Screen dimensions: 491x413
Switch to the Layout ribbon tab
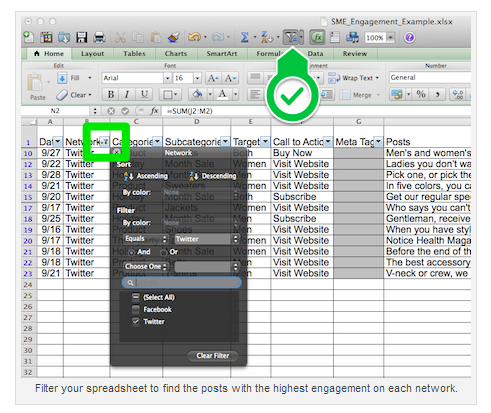tap(92, 54)
